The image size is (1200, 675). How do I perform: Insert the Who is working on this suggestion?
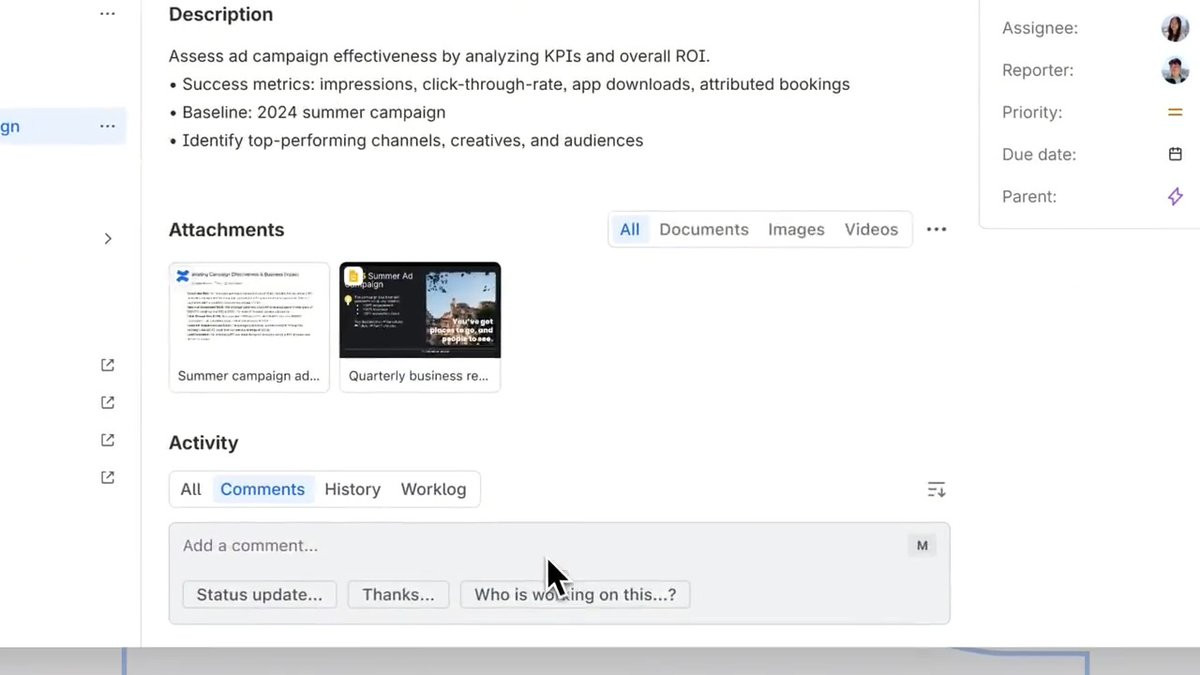click(x=575, y=594)
